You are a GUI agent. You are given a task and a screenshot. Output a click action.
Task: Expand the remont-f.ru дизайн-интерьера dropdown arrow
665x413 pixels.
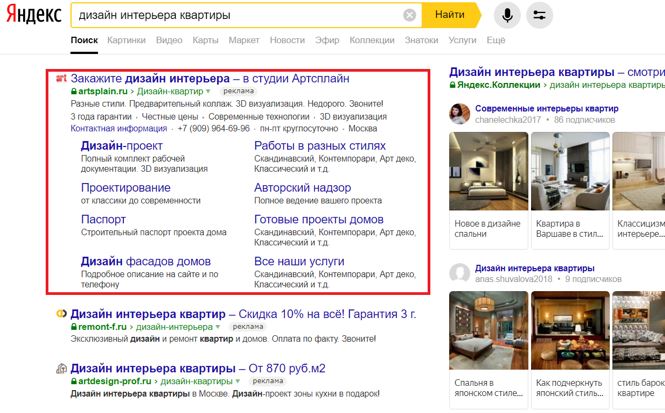coord(218,327)
